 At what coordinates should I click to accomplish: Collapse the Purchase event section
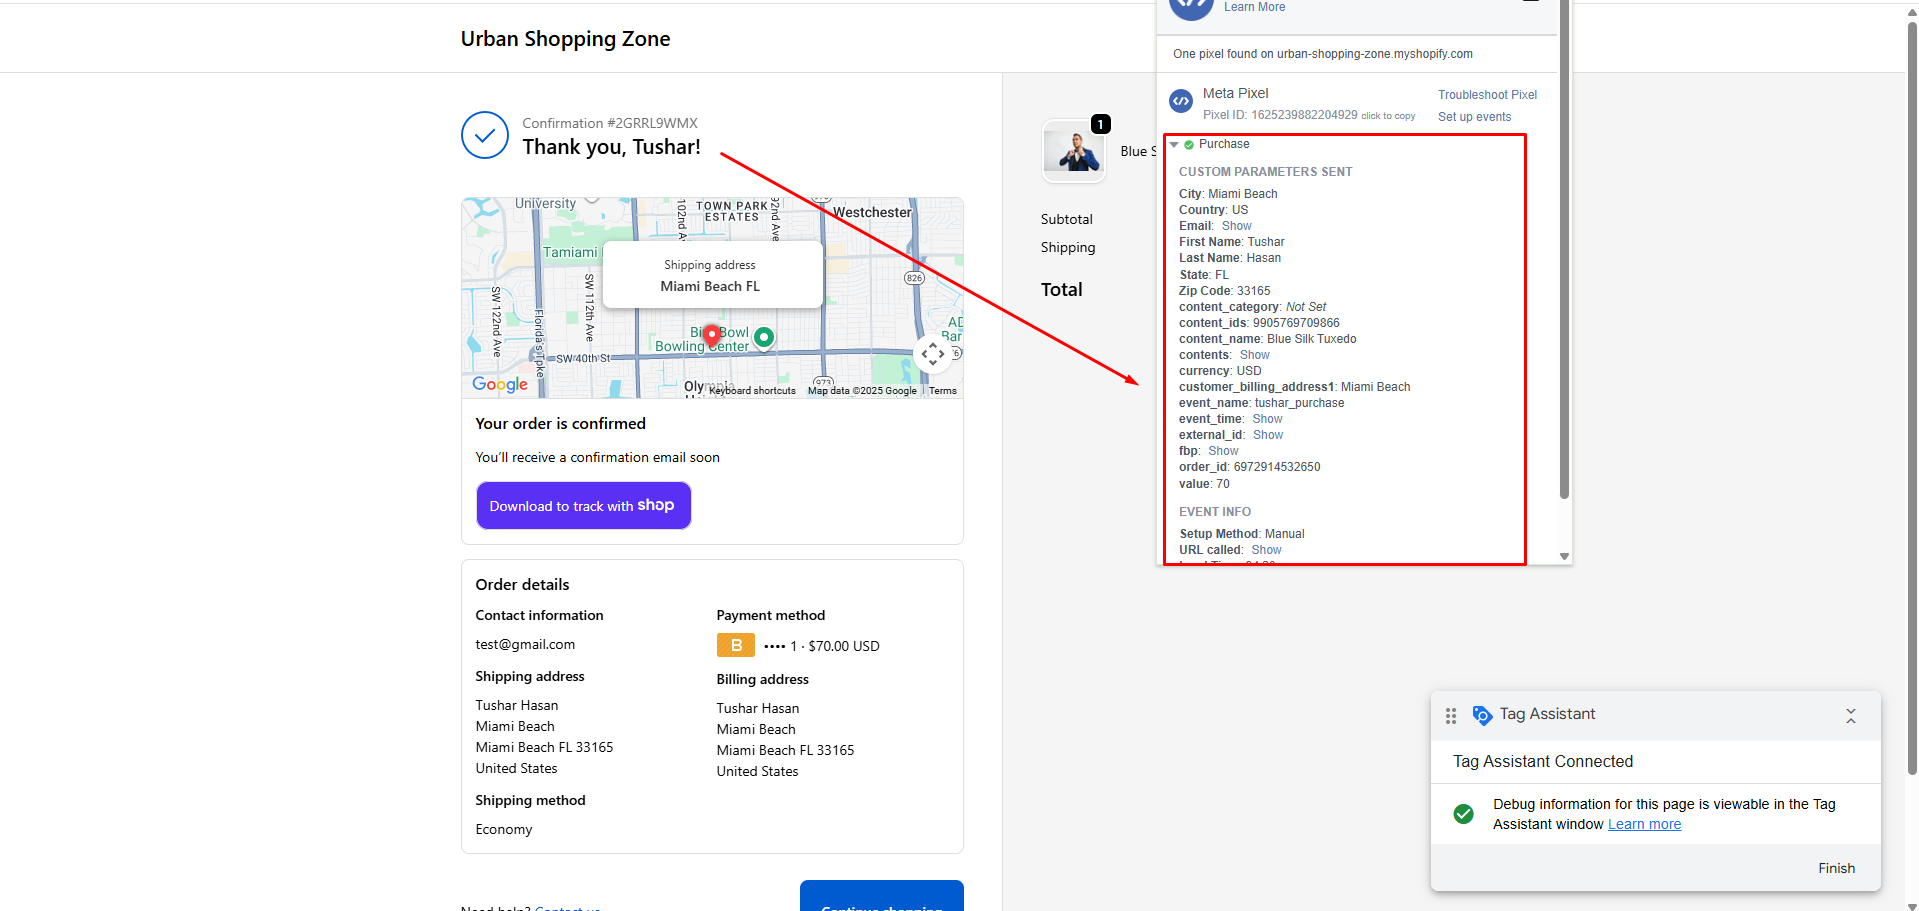[1173, 144]
